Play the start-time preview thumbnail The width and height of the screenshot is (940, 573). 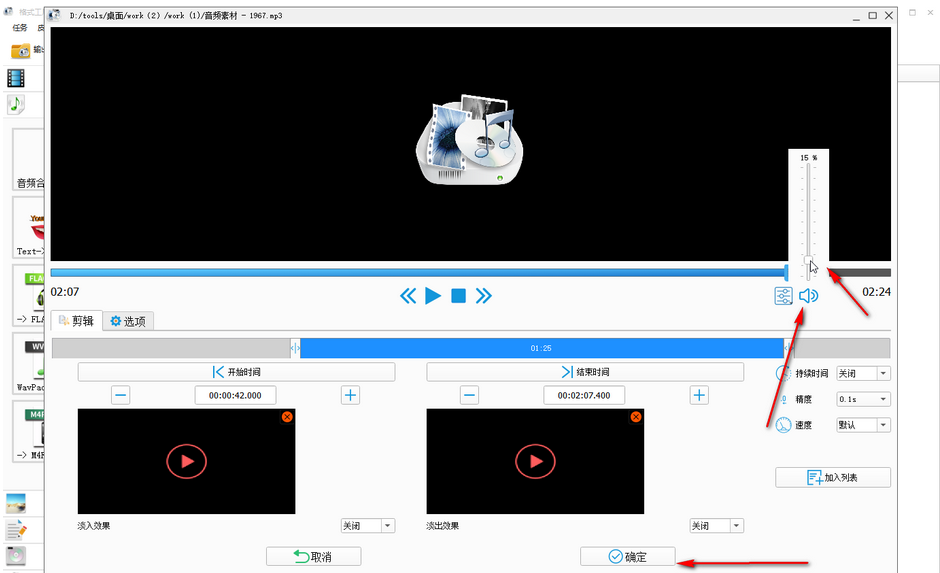(x=186, y=462)
